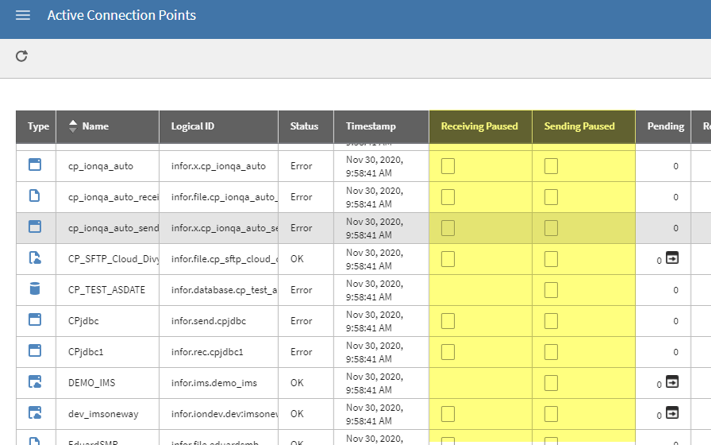The width and height of the screenshot is (711, 445).
Task: Click the type icon for cp_ionqa_auto row
Action: [35, 165]
